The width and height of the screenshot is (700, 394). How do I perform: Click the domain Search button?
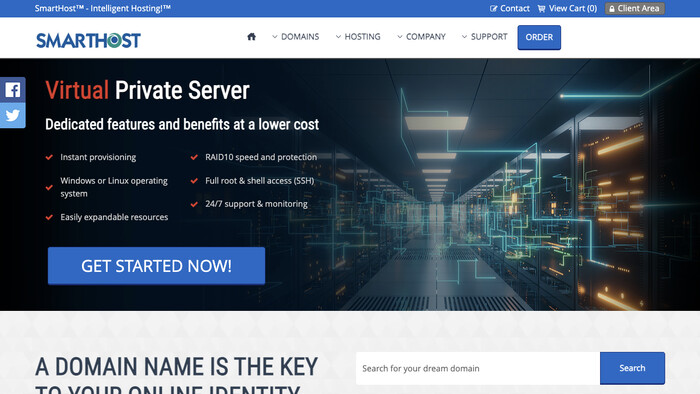coord(632,369)
